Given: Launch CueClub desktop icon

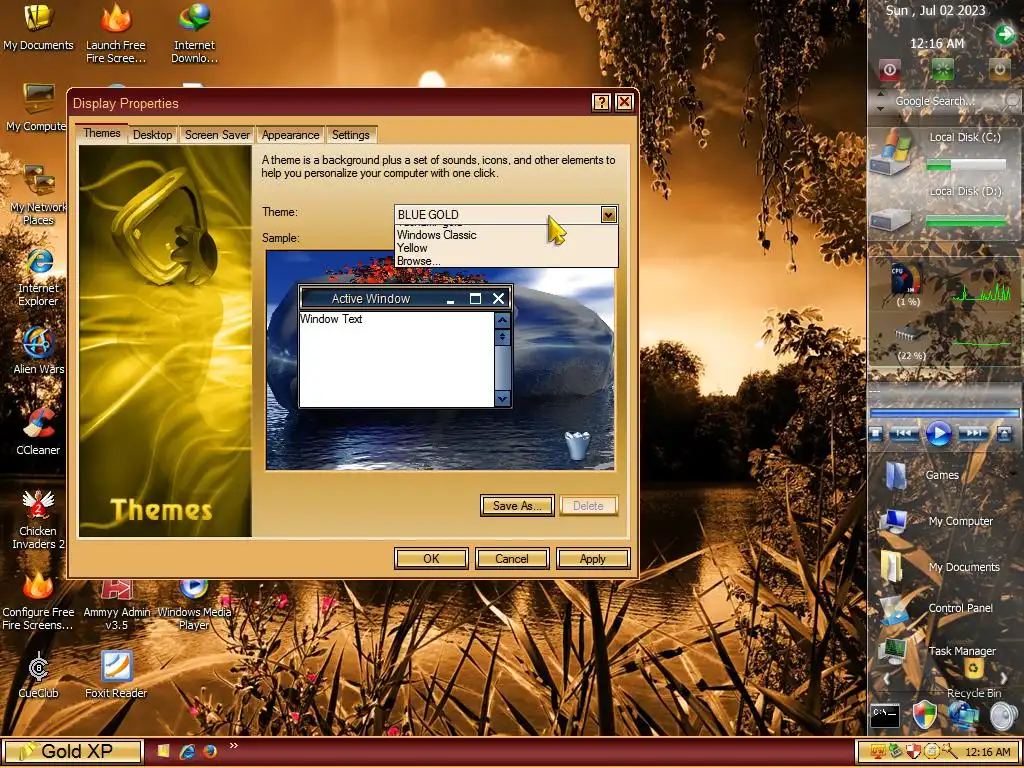Looking at the screenshot, I should tap(38, 675).
